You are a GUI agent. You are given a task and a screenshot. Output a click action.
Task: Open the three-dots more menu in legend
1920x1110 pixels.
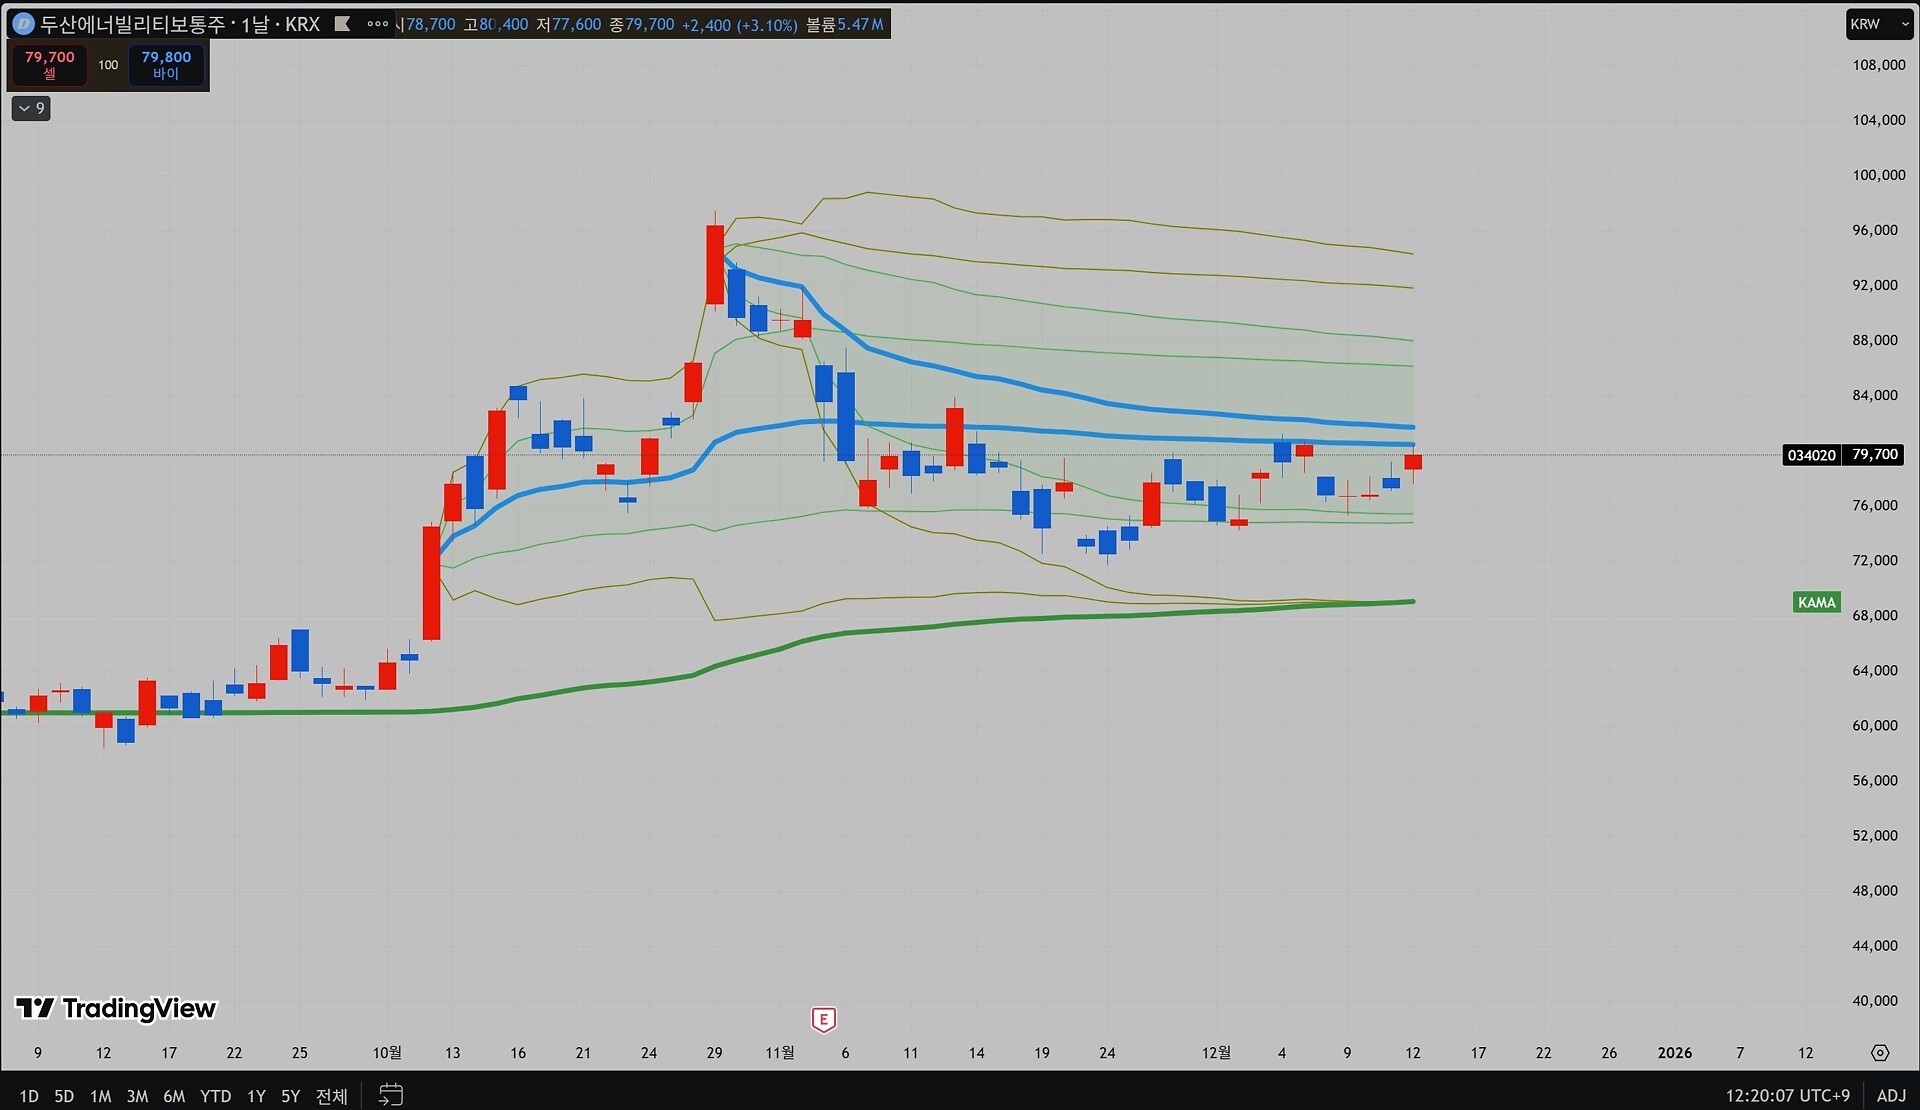pos(377,24)
